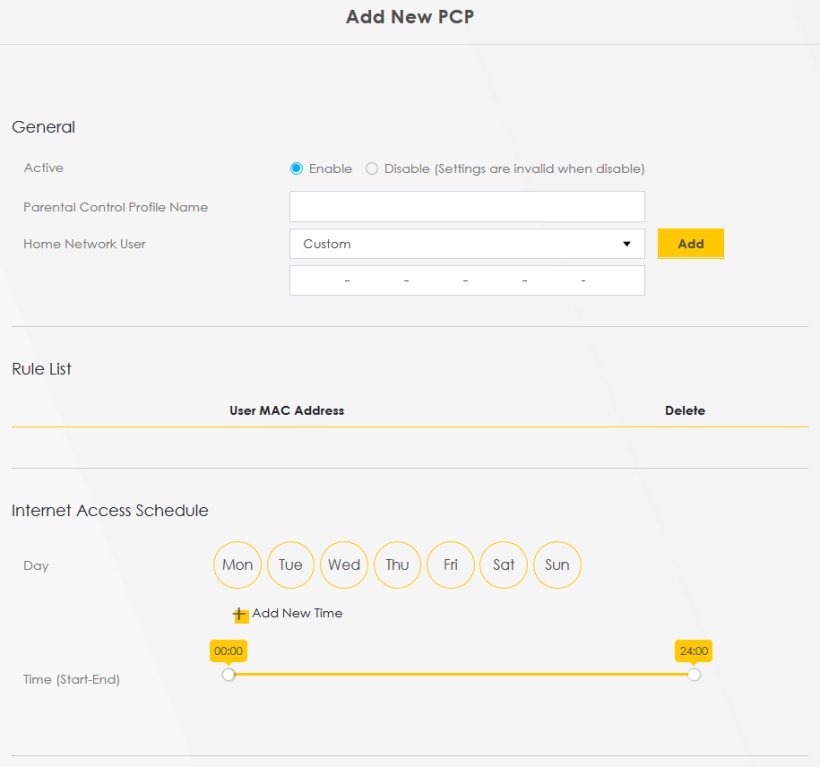Select the Disable radio button
The height and width of the screenshot is (767, 820).
pyautogui.click(x=372, y=169)
